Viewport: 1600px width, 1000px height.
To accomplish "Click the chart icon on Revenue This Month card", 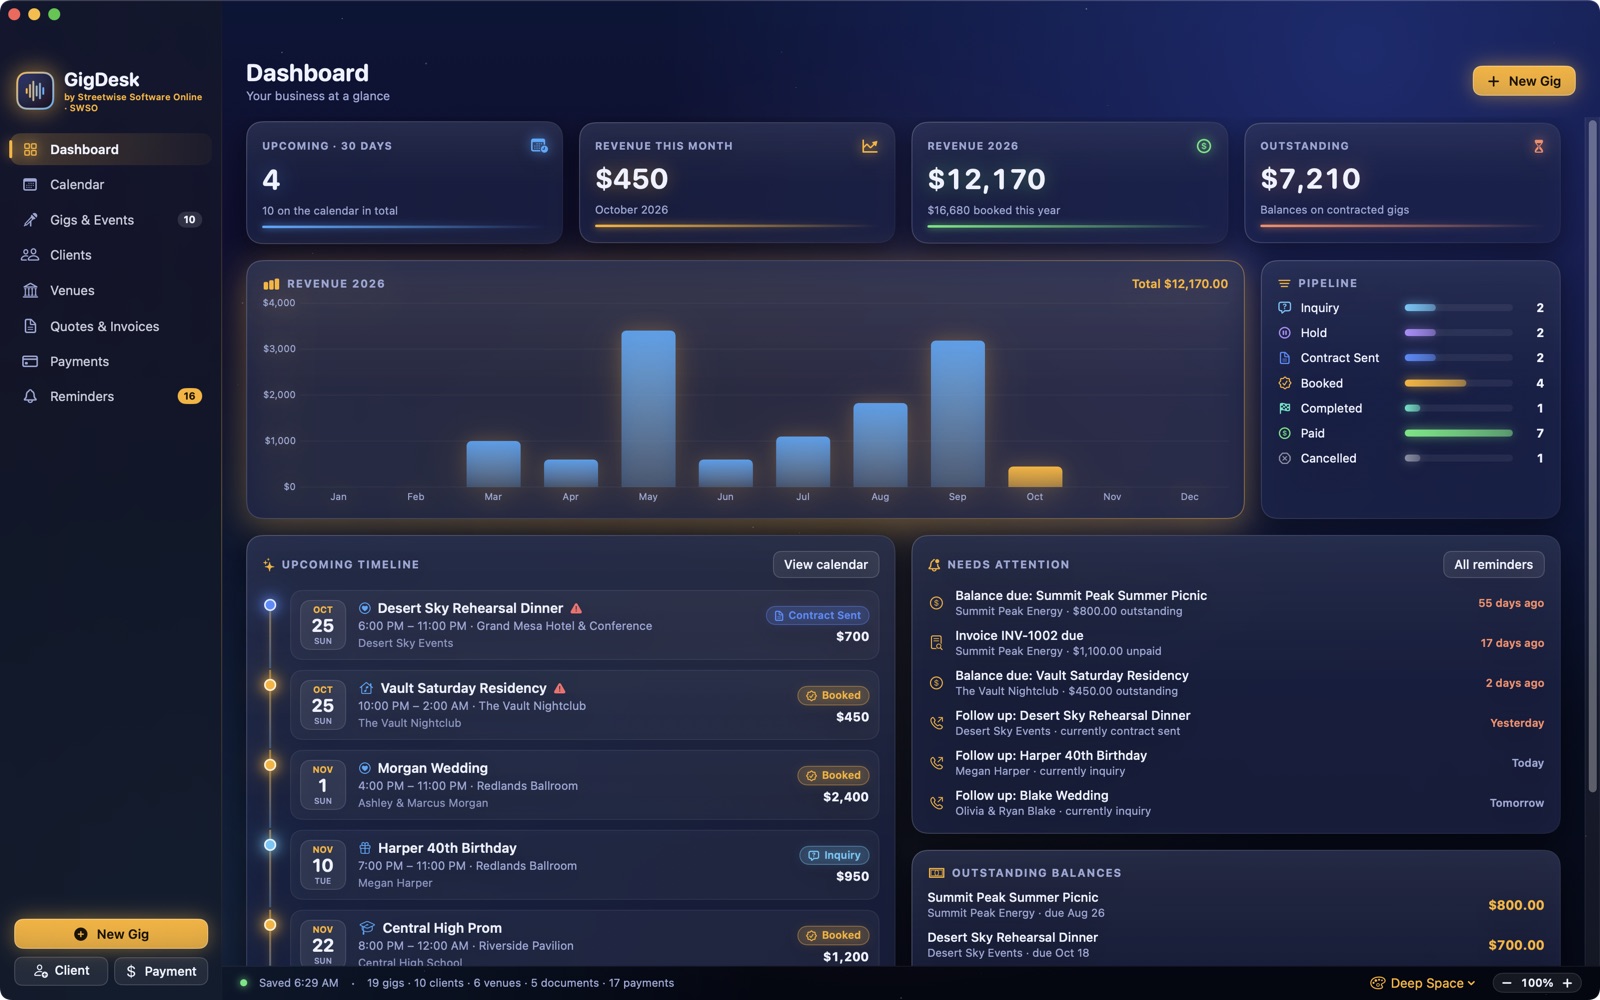I will click(x=870, y=146).
